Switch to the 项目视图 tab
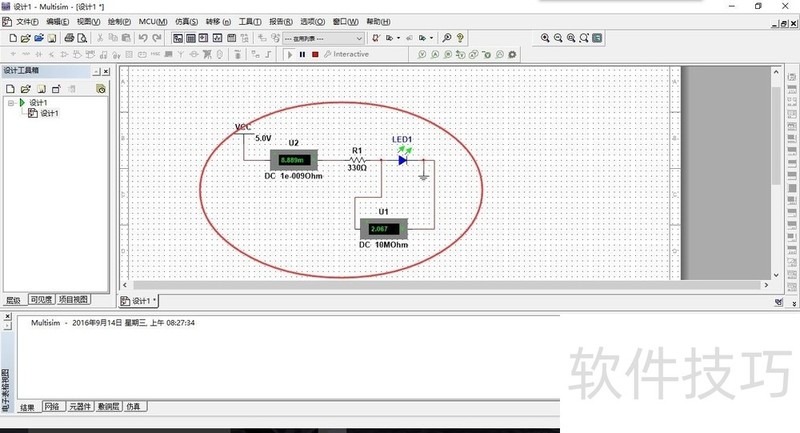 point(73,300)
